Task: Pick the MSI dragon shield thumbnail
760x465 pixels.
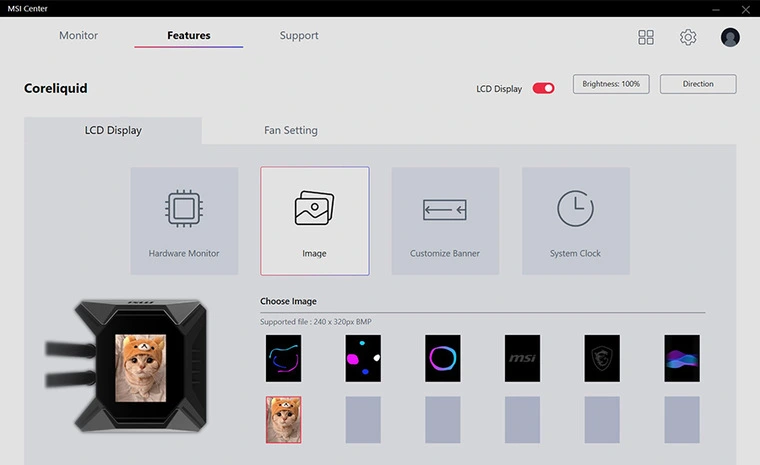Action: pos(602,358)
